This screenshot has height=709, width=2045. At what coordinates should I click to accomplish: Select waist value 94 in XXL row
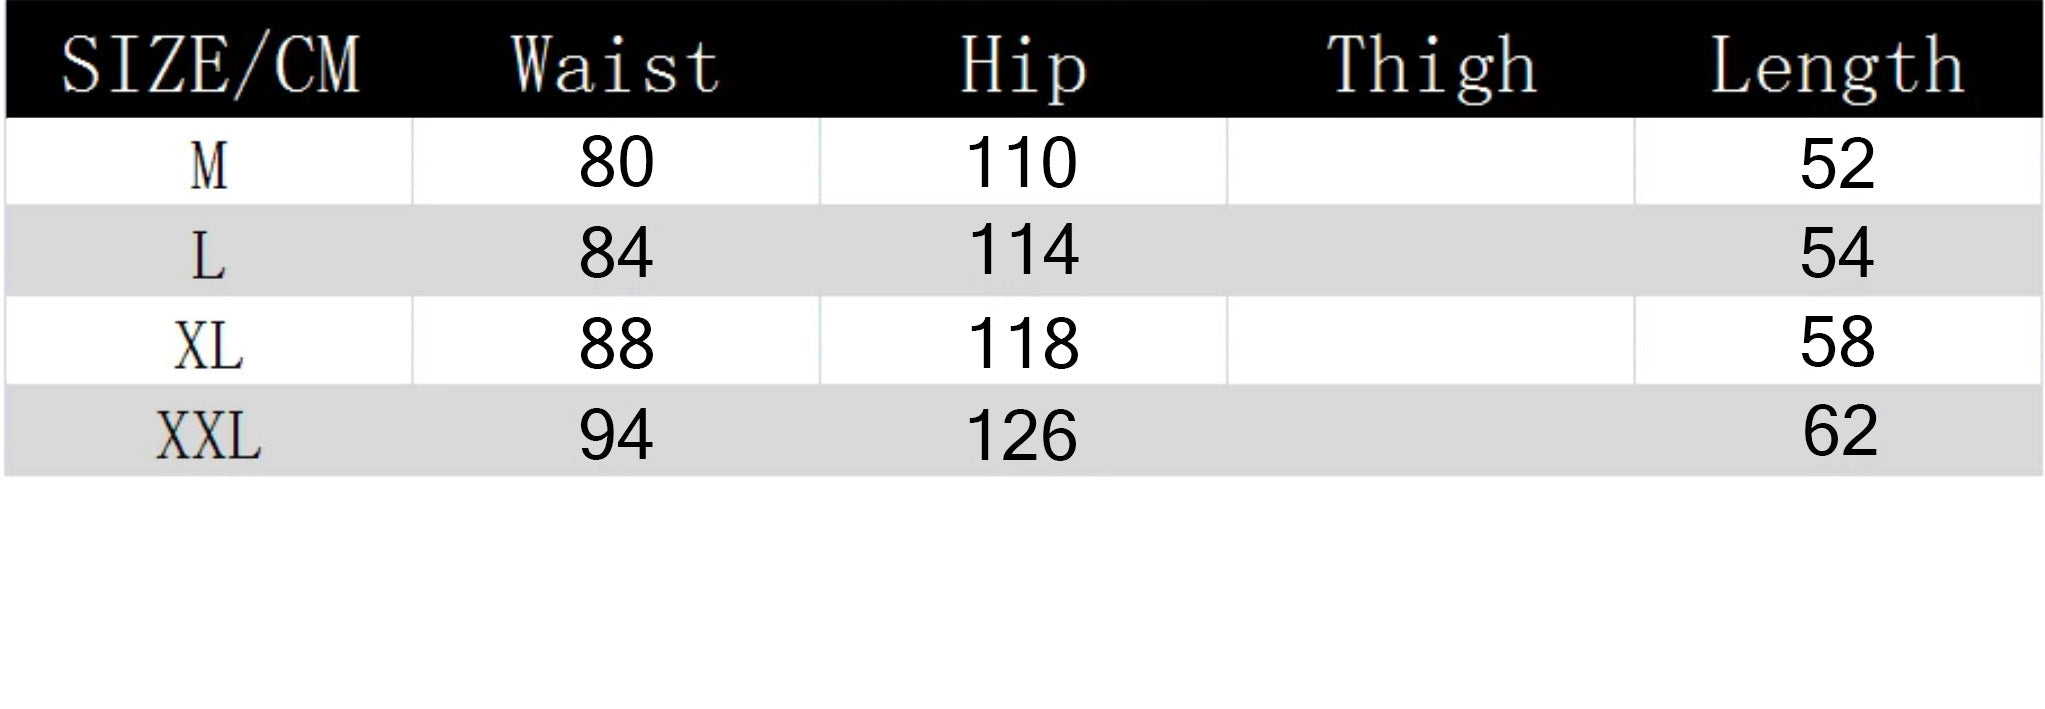[x=616, y=434]
